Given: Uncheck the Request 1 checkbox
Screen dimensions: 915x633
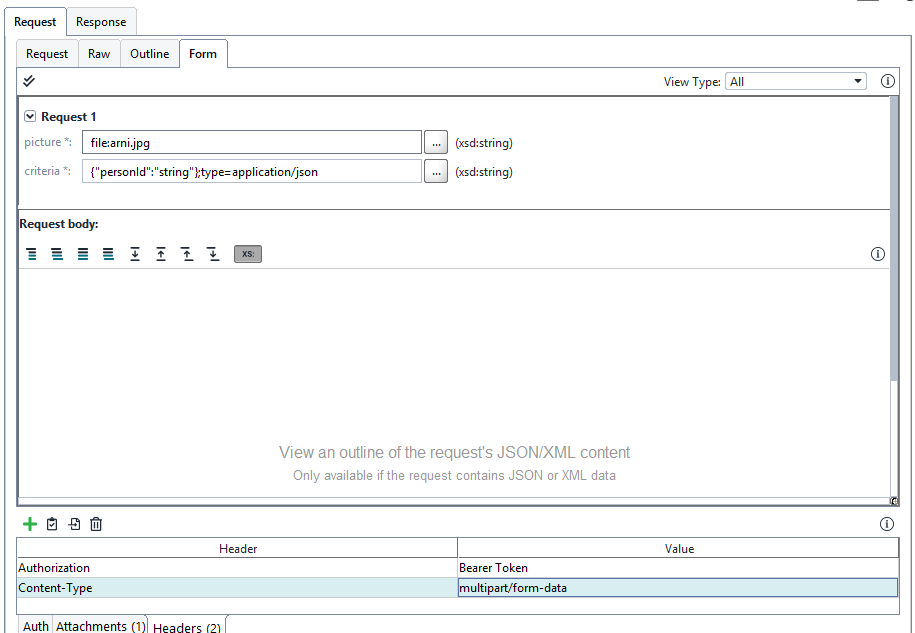Looking at the screenshot, I should coord(30,116).
